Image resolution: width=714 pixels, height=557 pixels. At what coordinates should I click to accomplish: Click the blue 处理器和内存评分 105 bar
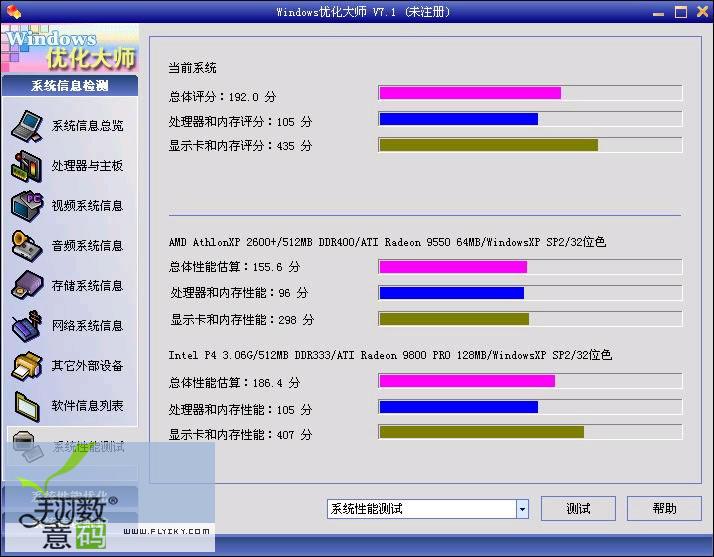point(459,119)
